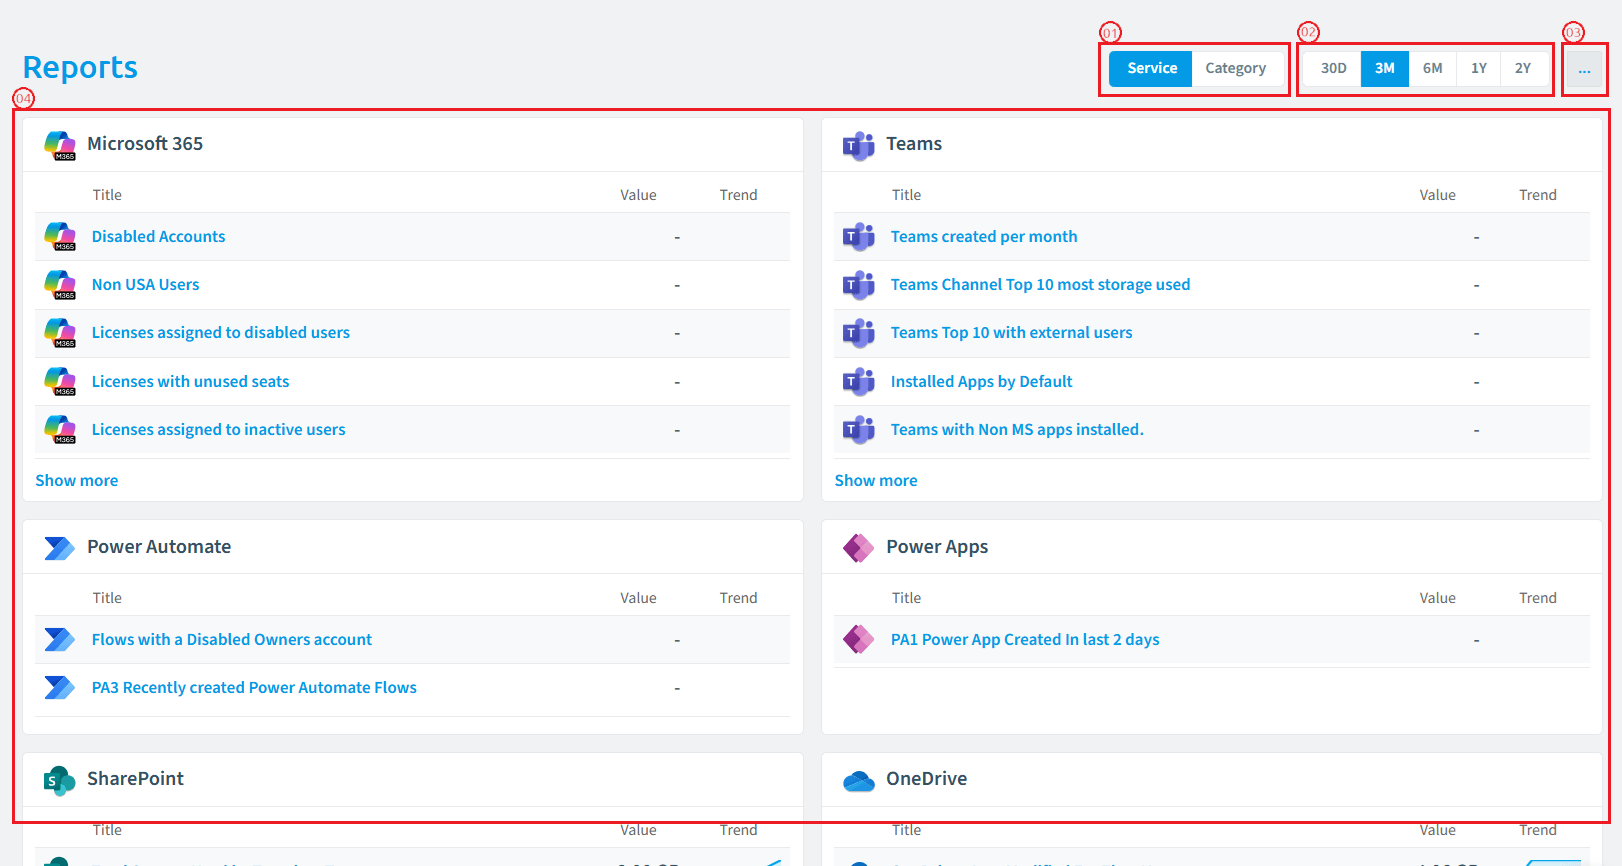
Task: Switch report grouping to Category
Action: (x=1235, y=68)
